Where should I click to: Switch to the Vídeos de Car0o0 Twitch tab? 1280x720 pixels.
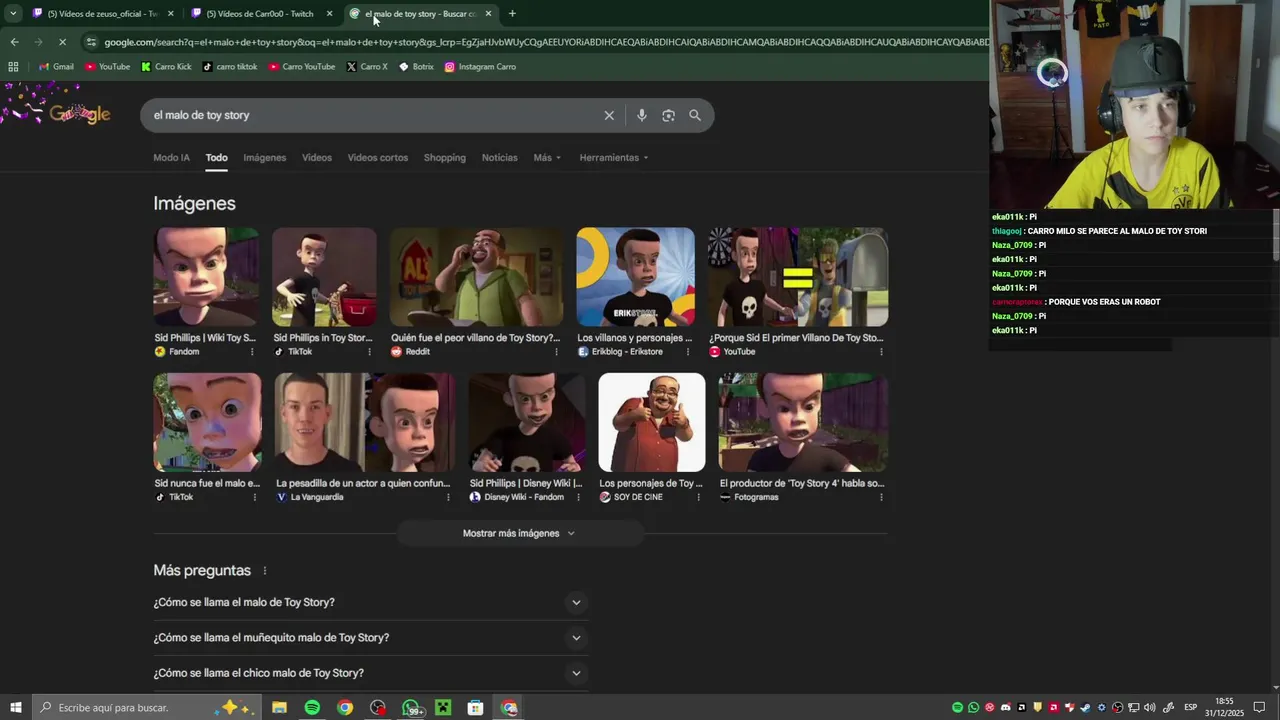click(264, 14)
